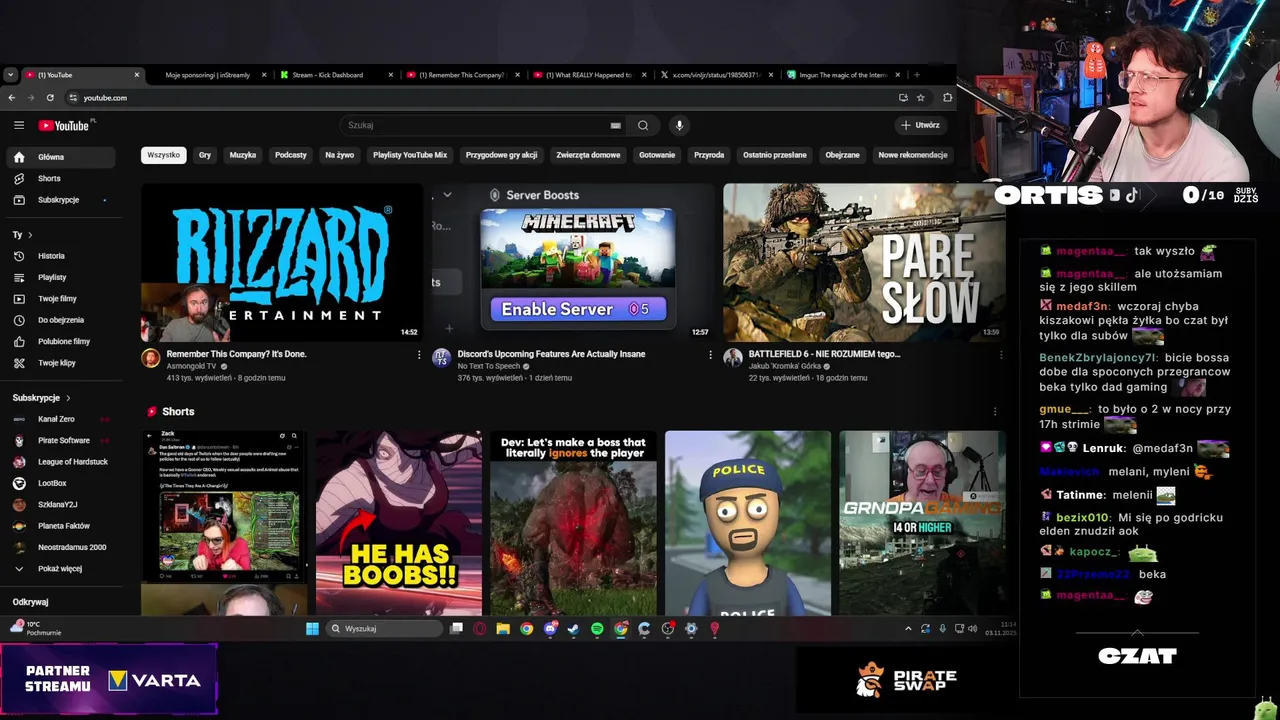Start voice search with microphone icon
Screen dimensions: 1280x720
click(x=679, y=125)
